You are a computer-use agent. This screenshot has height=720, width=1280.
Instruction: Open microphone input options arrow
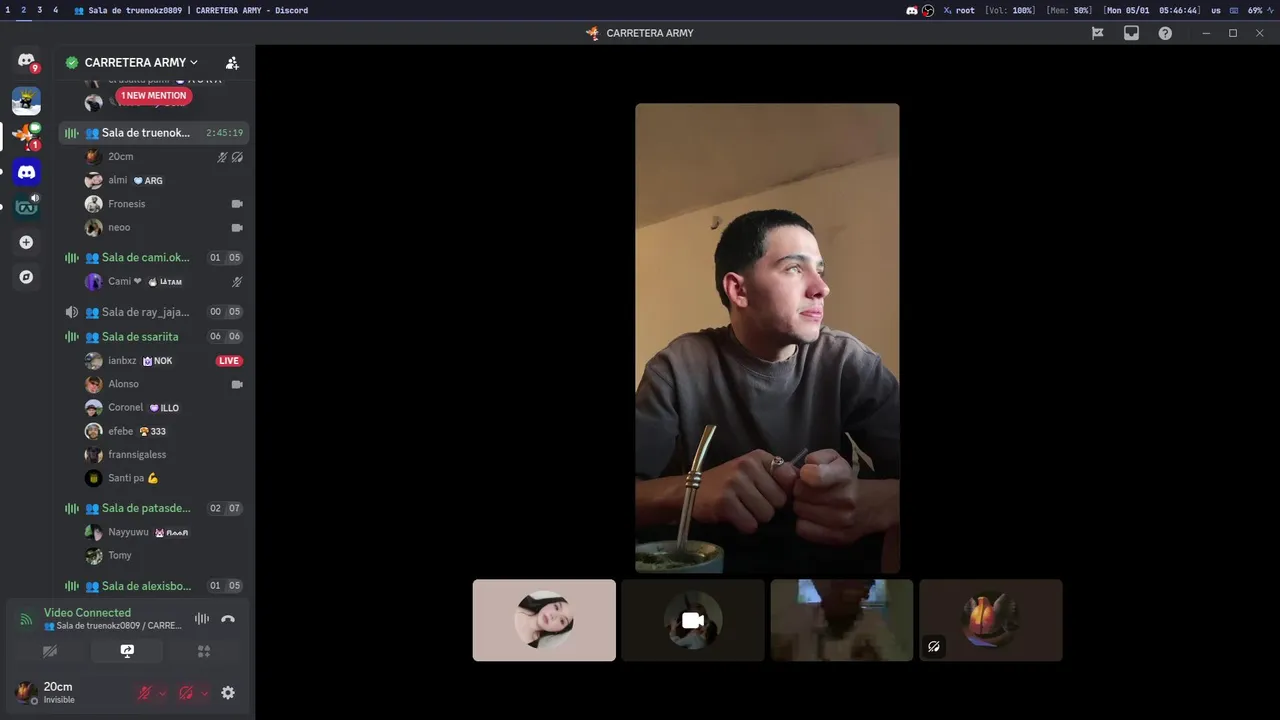[163, 693]
